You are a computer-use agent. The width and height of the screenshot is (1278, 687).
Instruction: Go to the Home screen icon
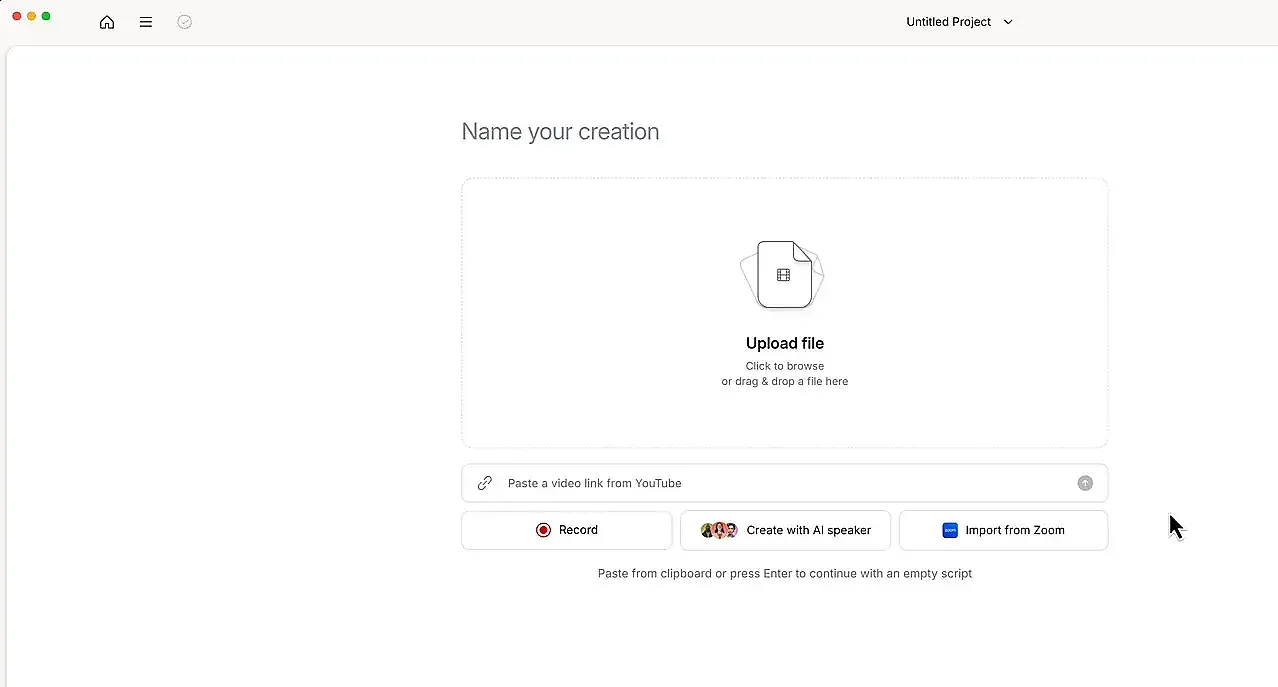click(x=107, y=22)
